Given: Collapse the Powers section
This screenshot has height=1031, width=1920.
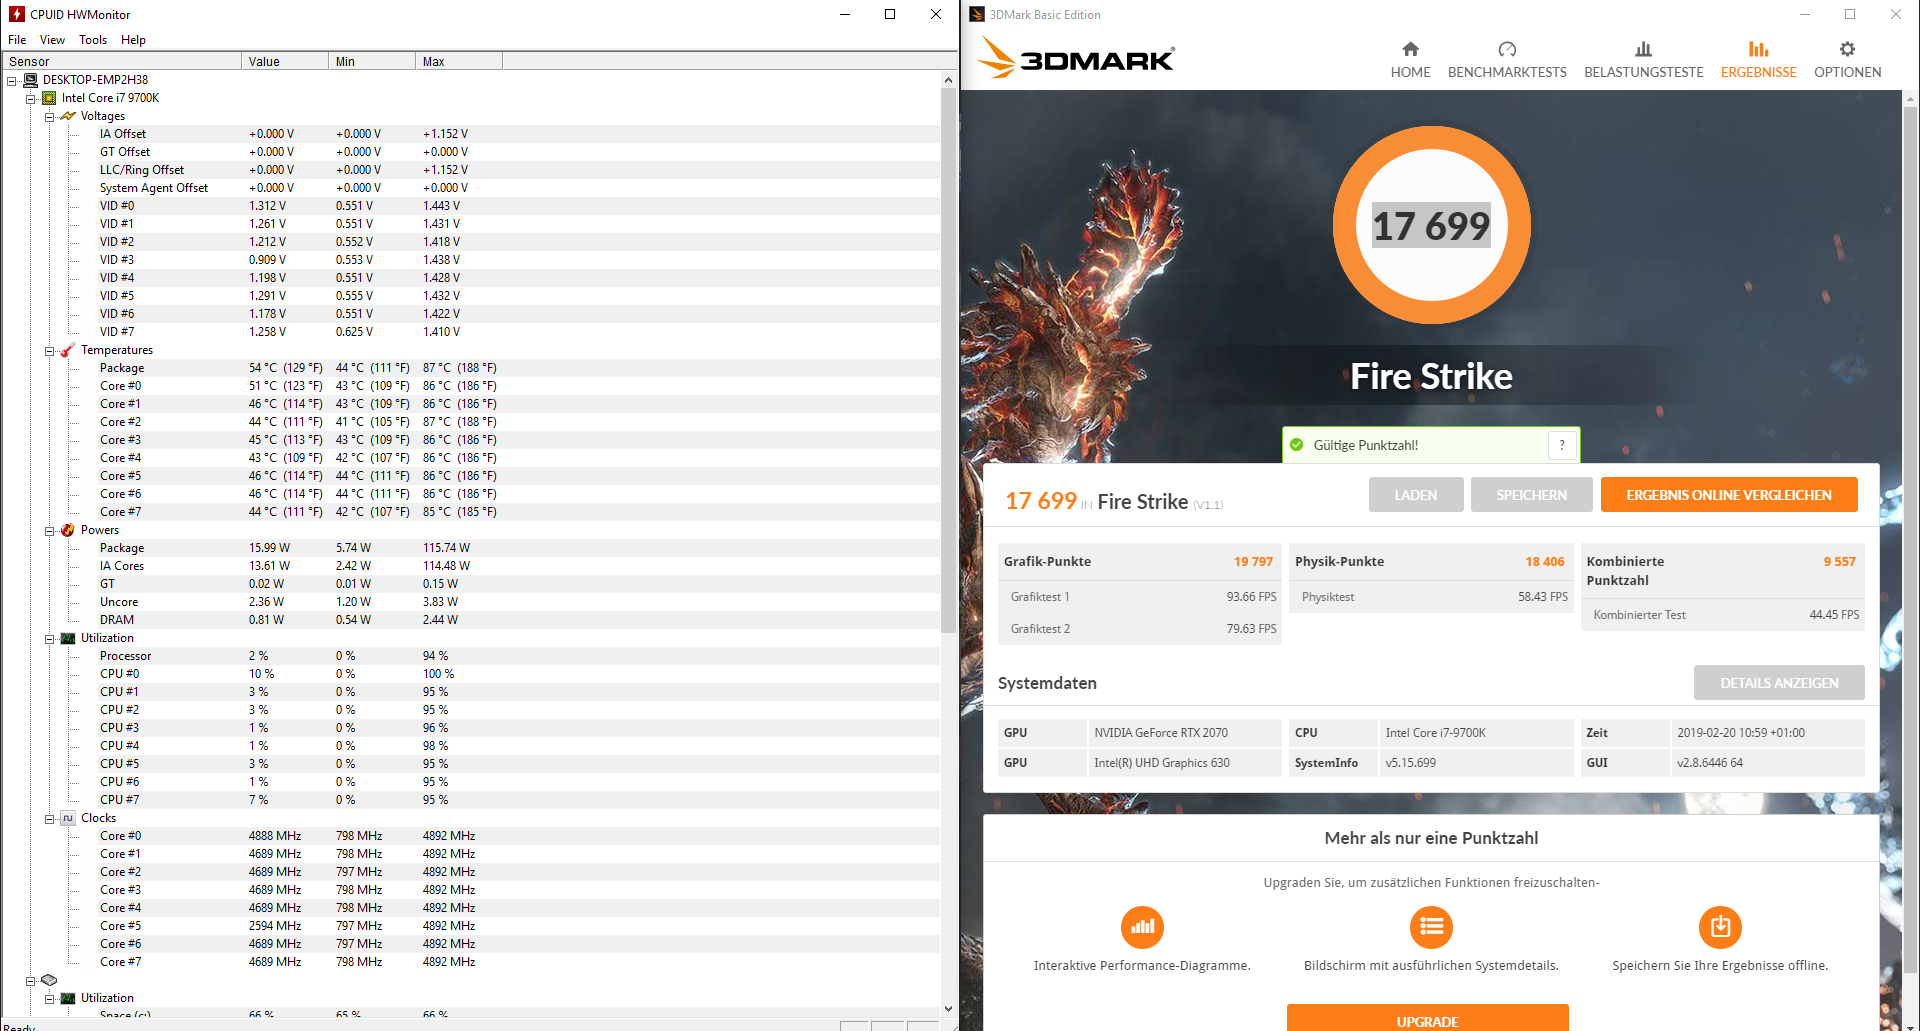Looking at the screenshot, I should [x=49, y=531].
